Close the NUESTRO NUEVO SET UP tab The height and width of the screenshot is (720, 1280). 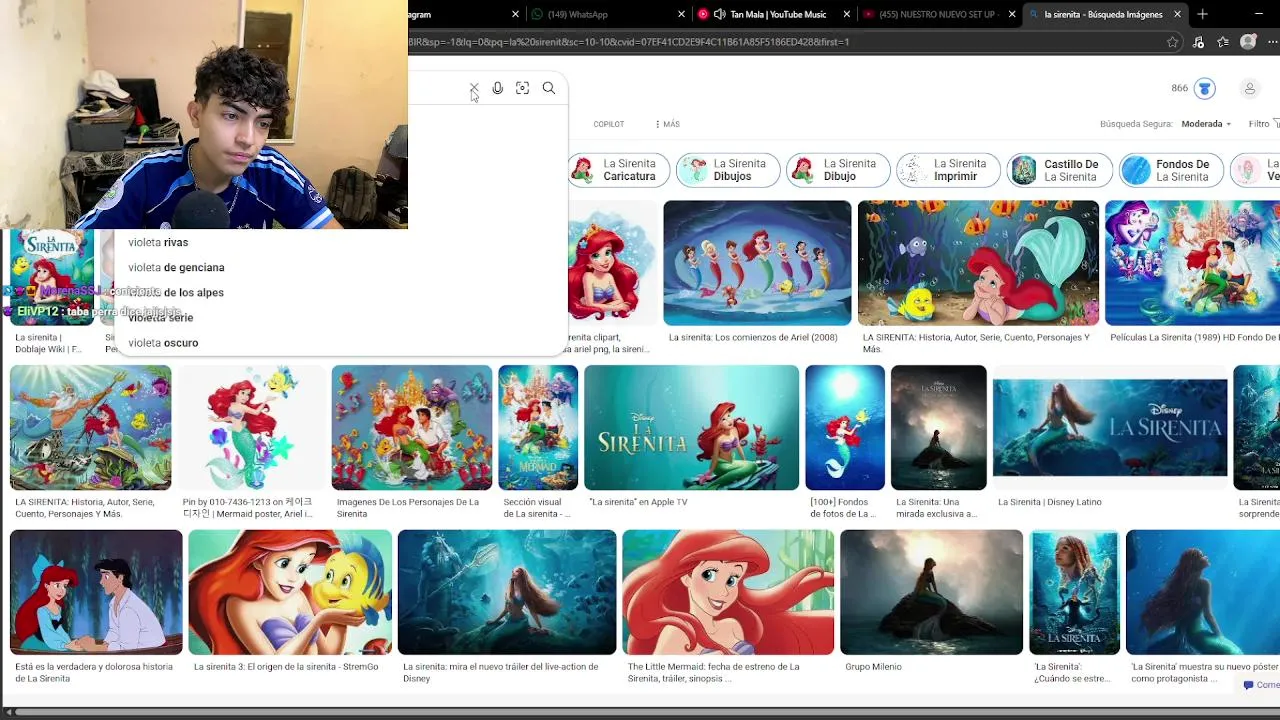1012,14
